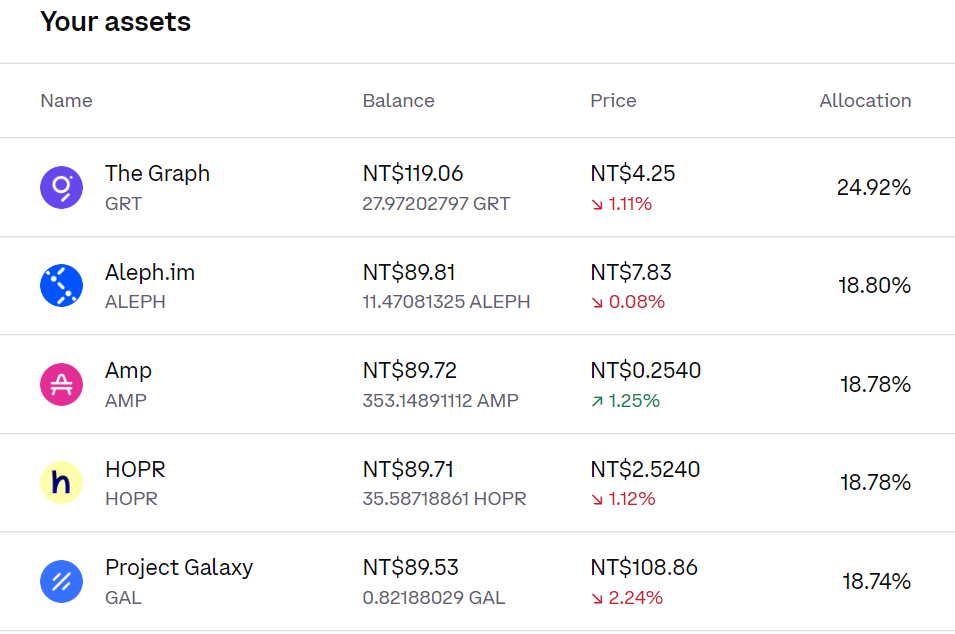Click the green up arrow beside 1.25%
This screenshot has width=955, height=634.
click(x=597, y=401)
